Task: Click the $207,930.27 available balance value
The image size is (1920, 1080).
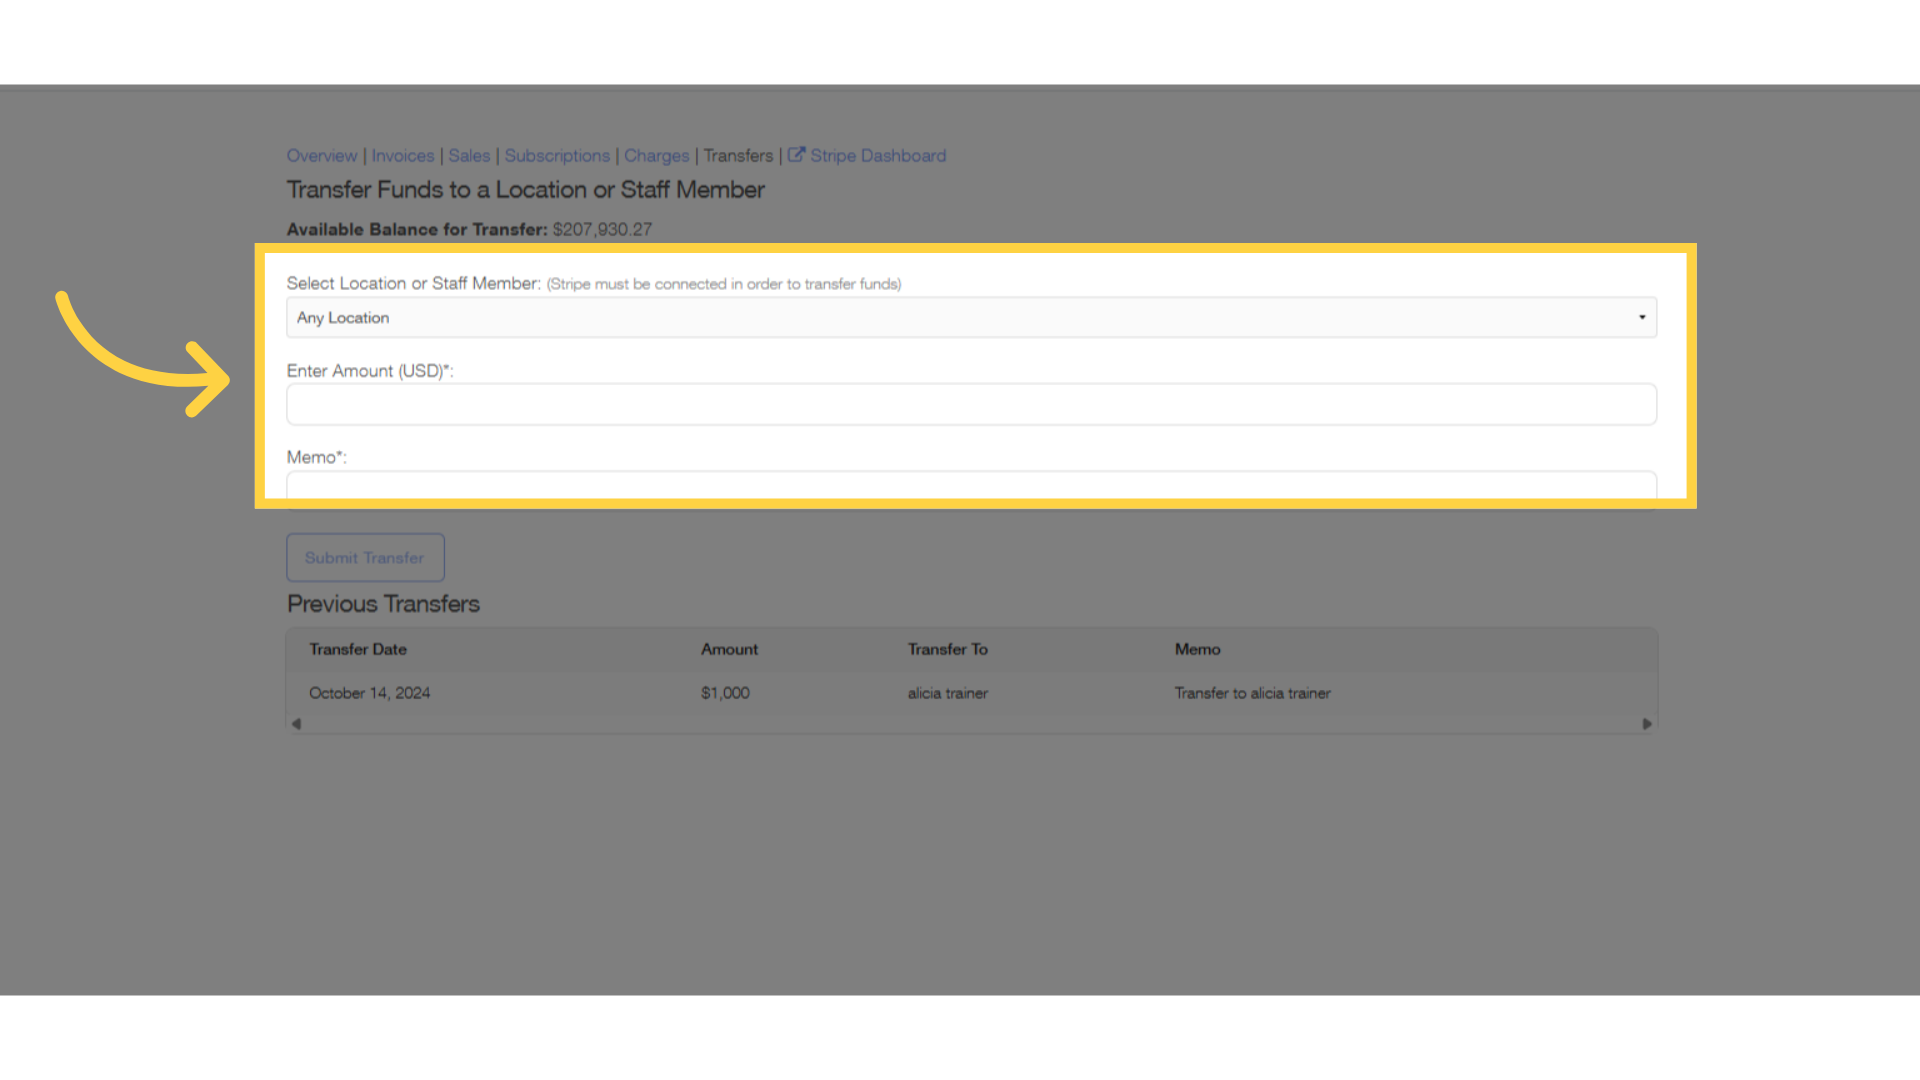Action: point(602,229)
